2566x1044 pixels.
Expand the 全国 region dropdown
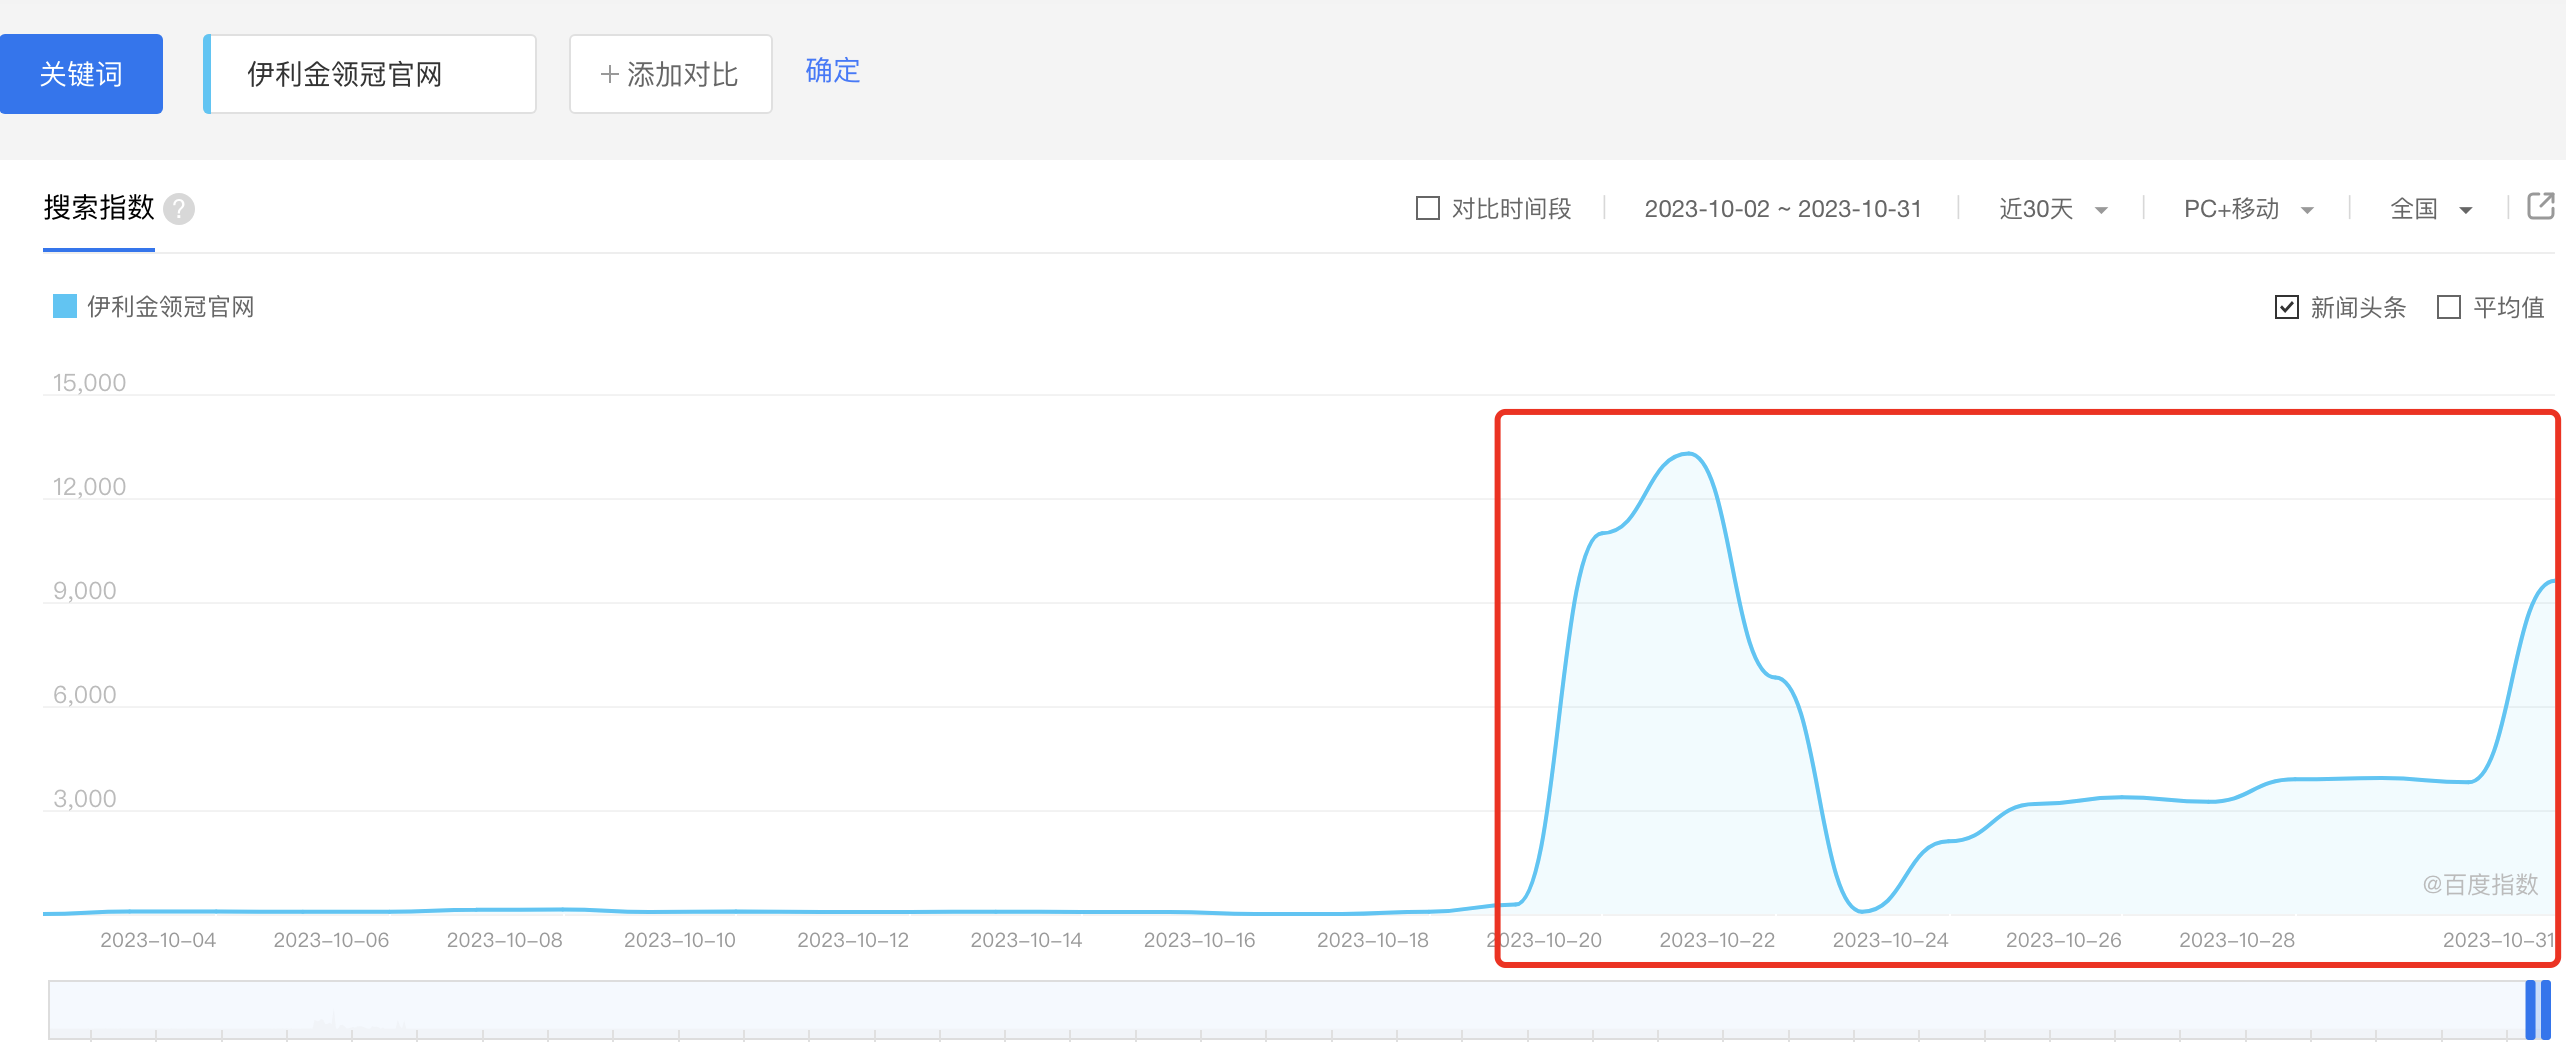(x=2431, y=209)
